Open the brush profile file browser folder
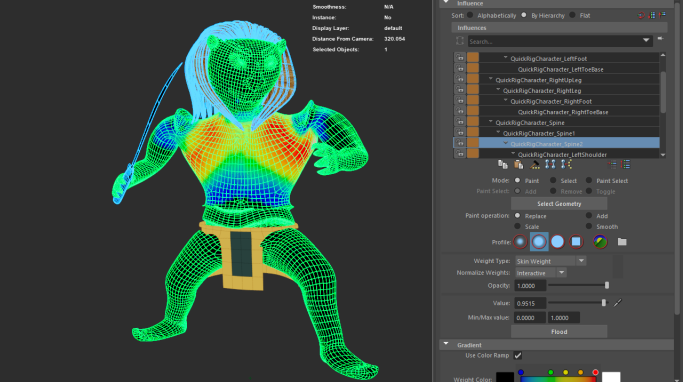This screenshot has width=683, height=382. (x=622, y=241)
